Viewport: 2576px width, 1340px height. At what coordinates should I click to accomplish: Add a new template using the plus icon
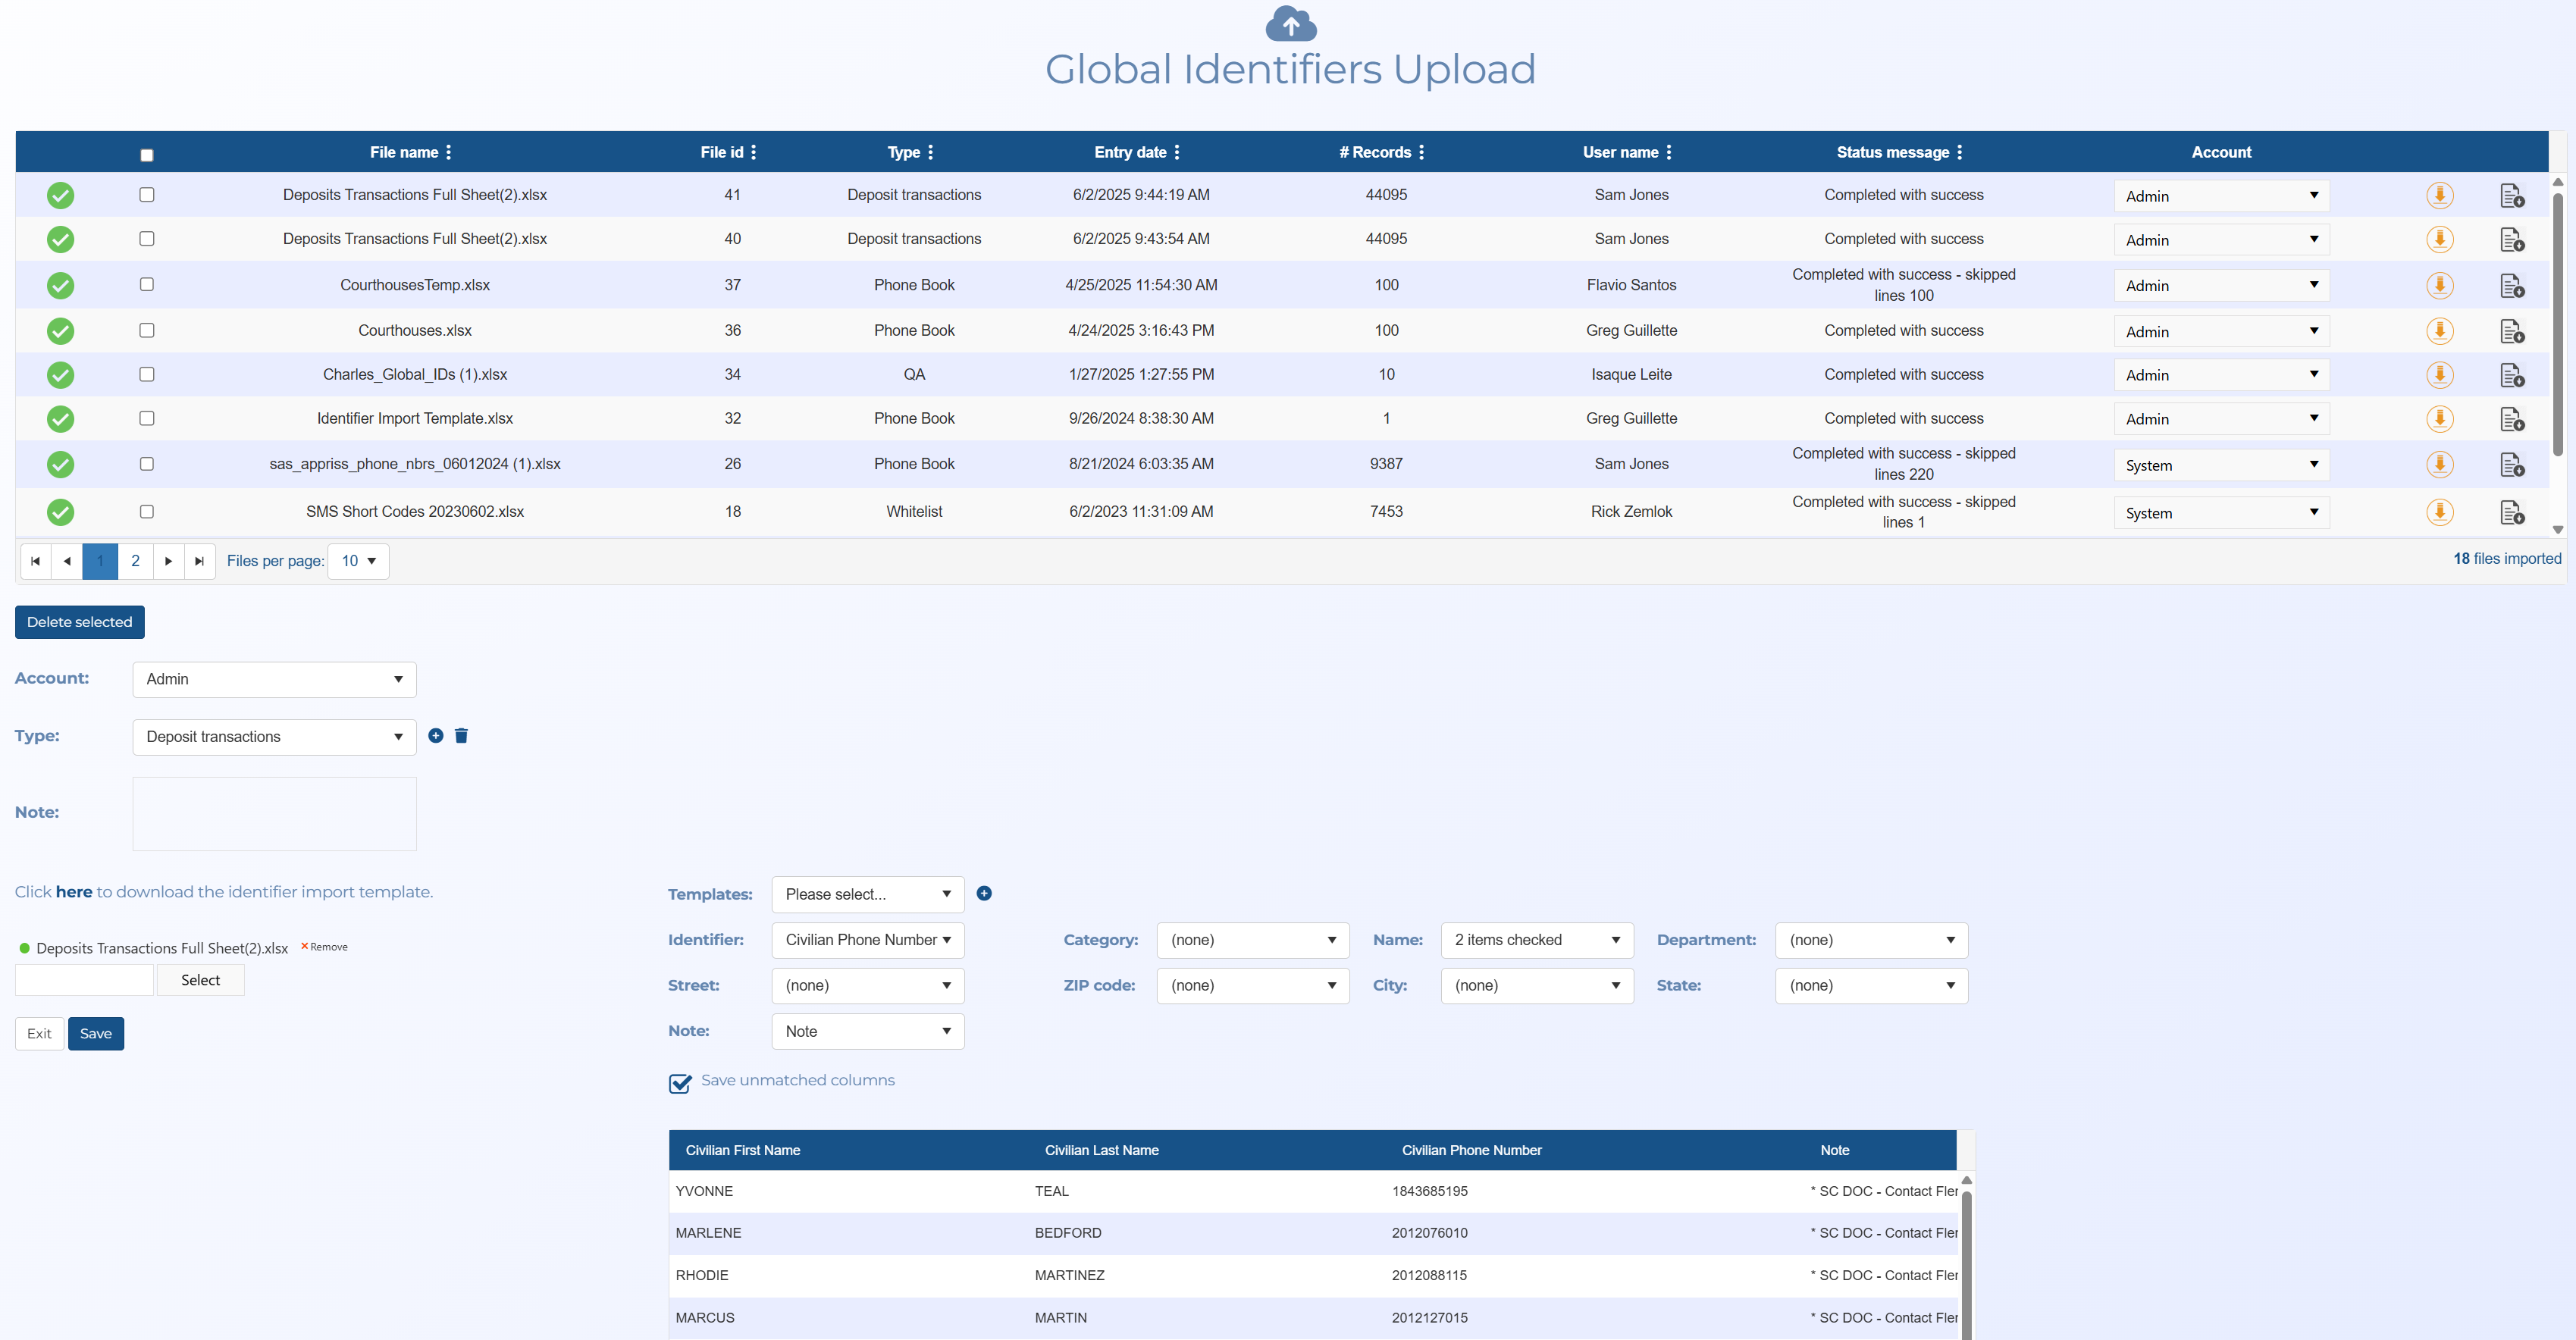coord(984,893)
